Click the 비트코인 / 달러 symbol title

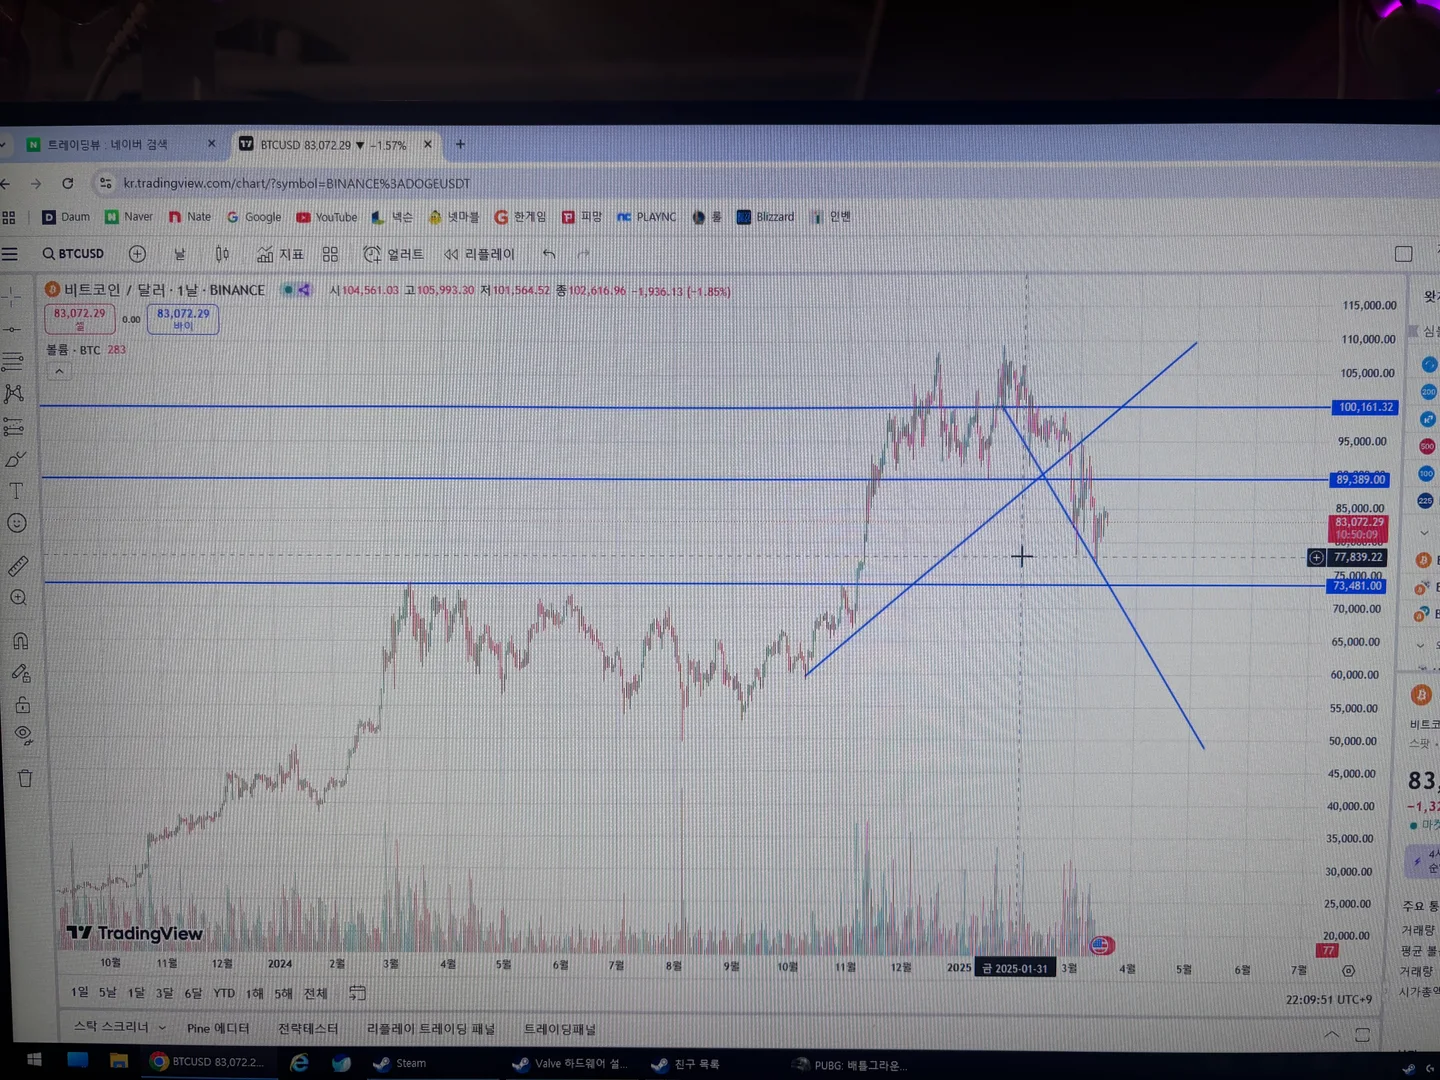[x=114, y=290]
